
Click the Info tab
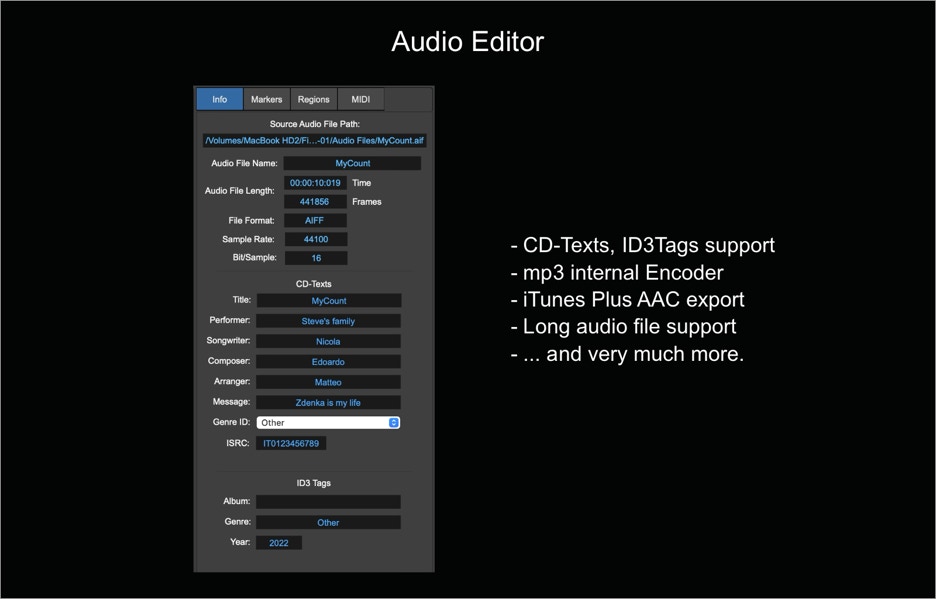point(219,99)
